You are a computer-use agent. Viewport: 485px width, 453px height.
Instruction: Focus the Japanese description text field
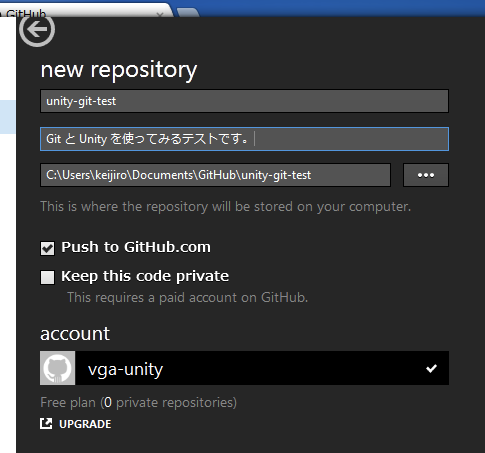point(244,139)
